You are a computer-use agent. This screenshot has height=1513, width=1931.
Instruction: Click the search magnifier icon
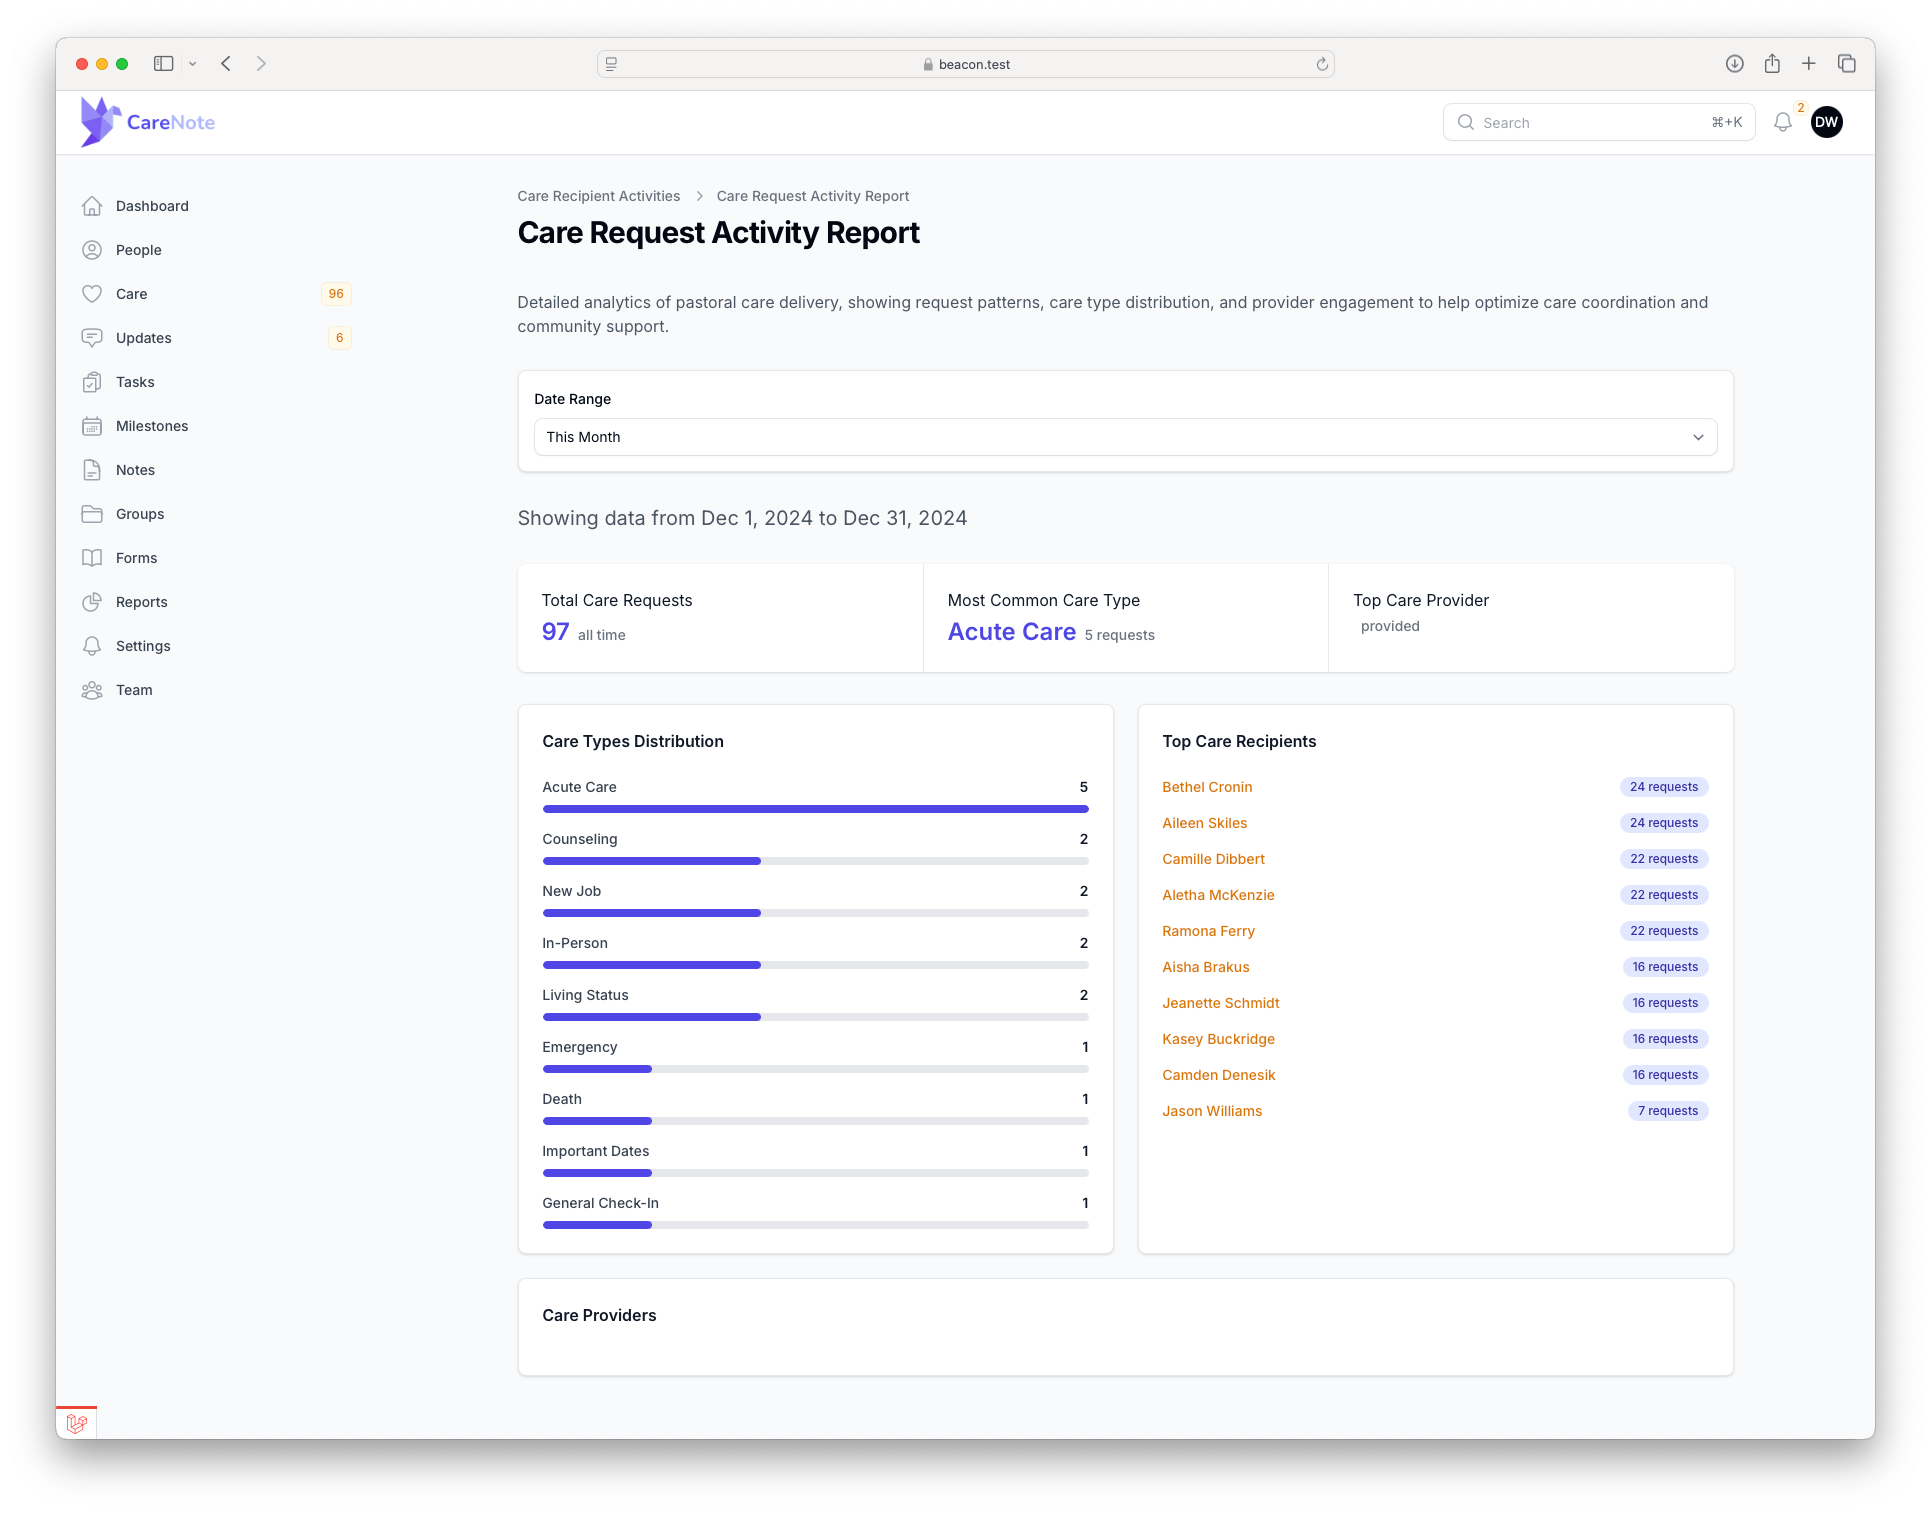(1466, 122)
